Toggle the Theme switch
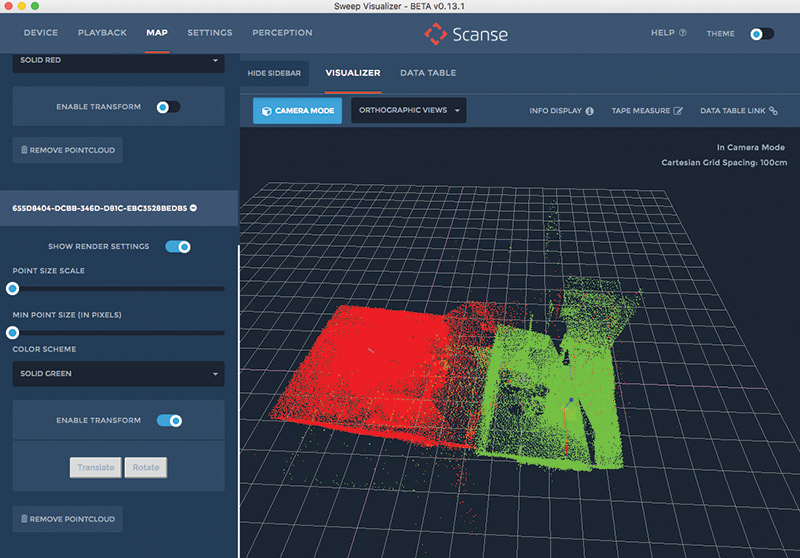Image resolution: width=800 pixels, height=558 pixels. point(762,34)
